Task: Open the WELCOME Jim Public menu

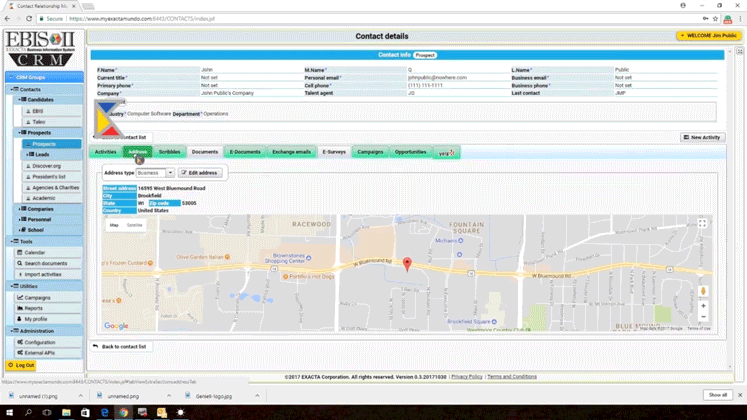Action: click(709, 36)
